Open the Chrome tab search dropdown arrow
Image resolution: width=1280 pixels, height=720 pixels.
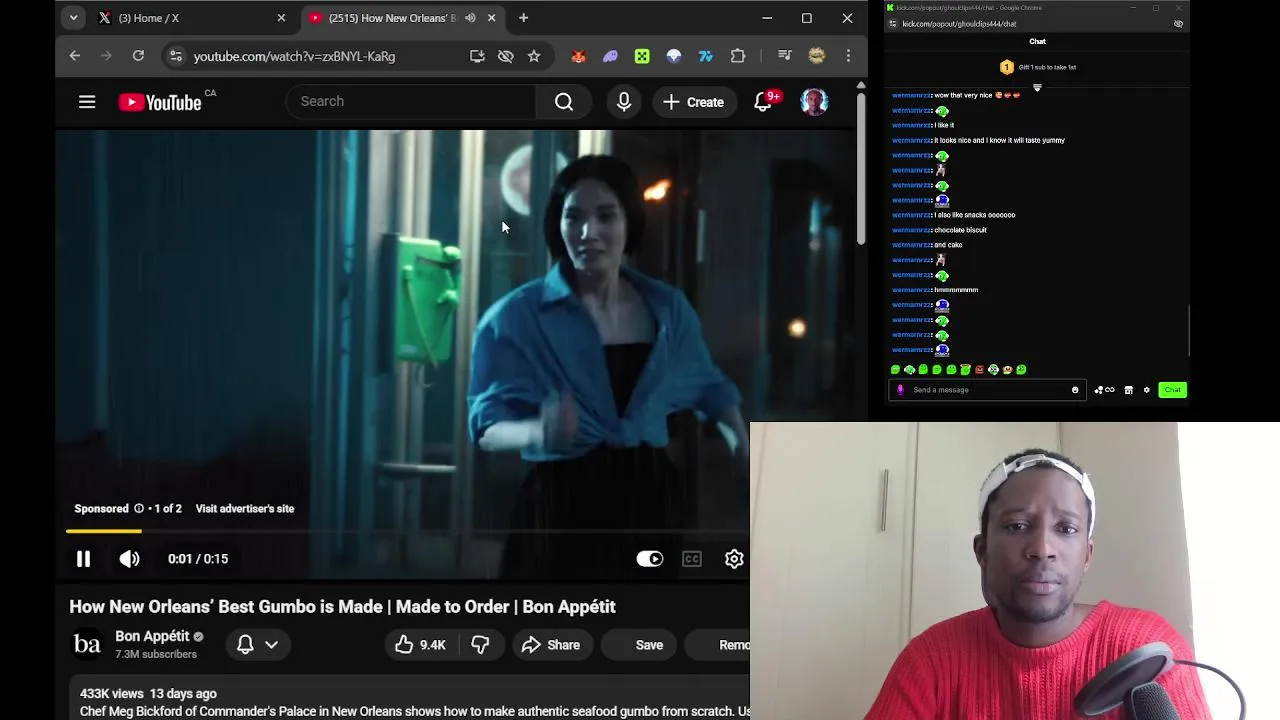pos(73,18)
